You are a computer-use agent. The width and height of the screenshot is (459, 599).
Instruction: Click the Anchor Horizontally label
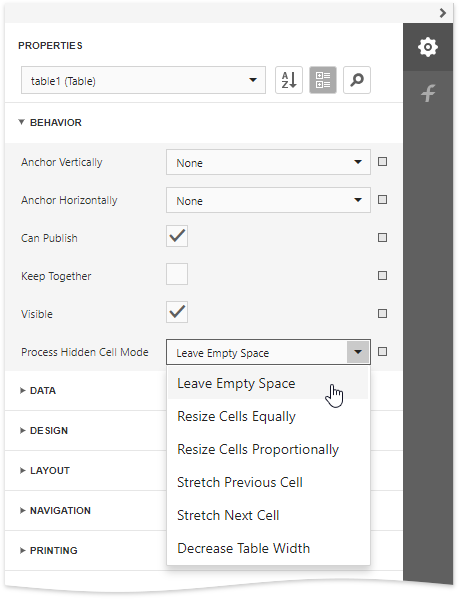(69, 200)
